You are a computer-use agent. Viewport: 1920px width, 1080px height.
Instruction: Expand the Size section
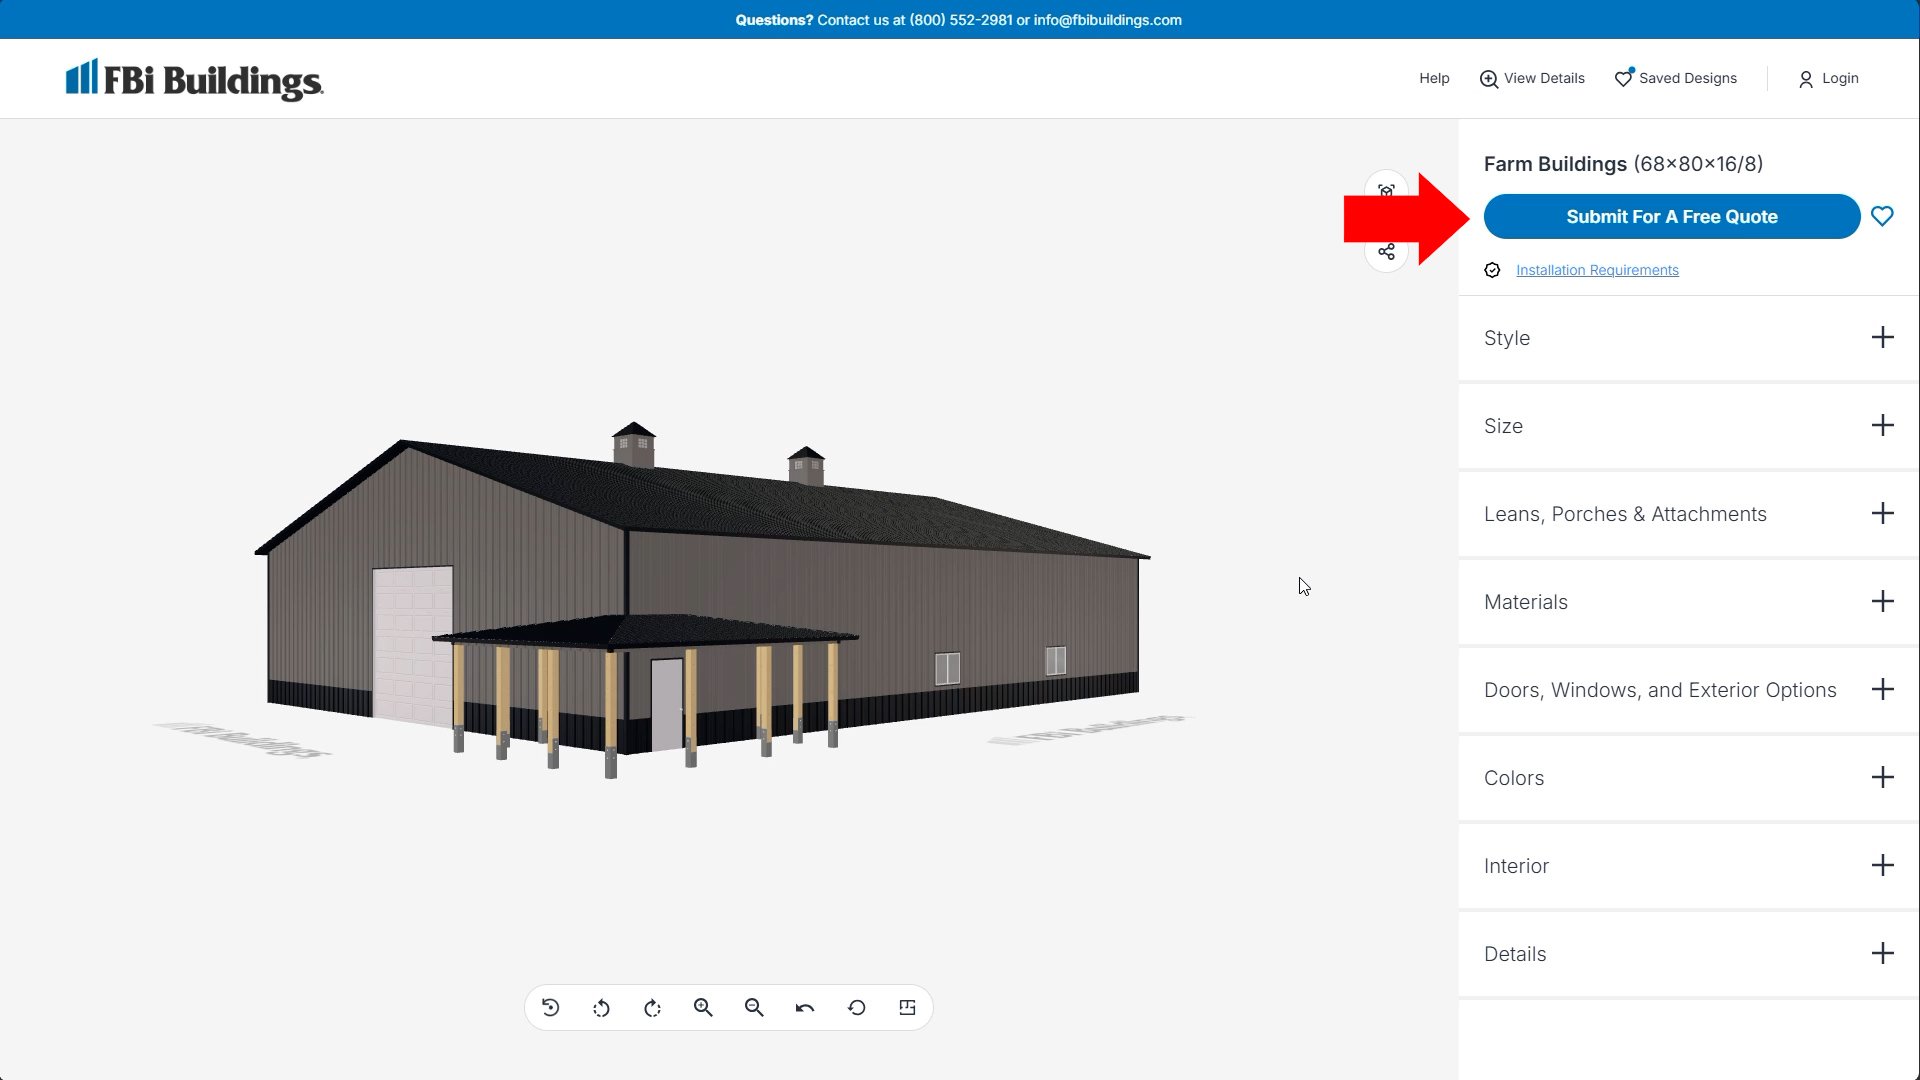coord(1882,426)
